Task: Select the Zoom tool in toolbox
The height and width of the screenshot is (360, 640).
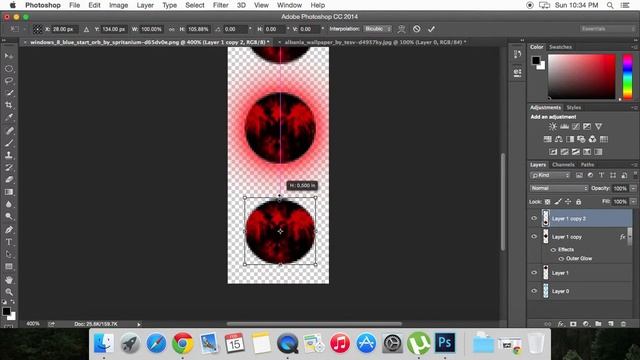Action: pyautogui.click(x=9, y=292)
